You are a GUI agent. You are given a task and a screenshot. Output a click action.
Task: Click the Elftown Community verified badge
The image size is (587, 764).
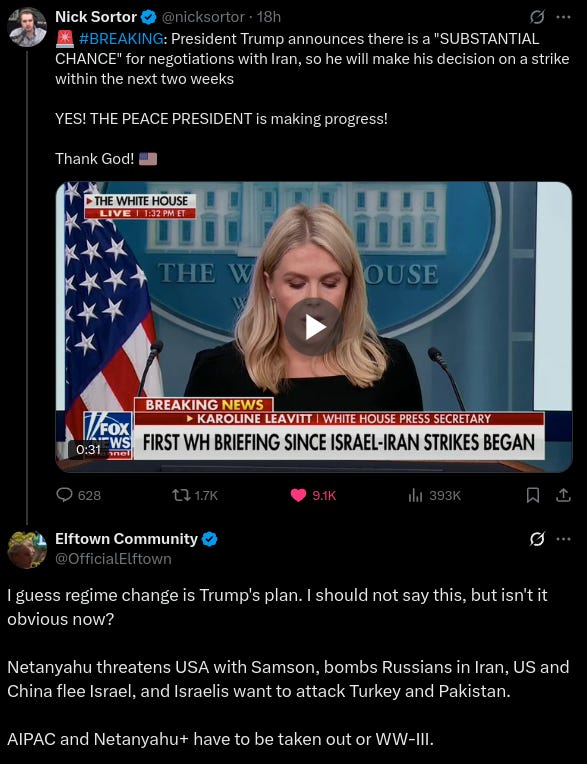pyautogui.click(x=210, y=539)
